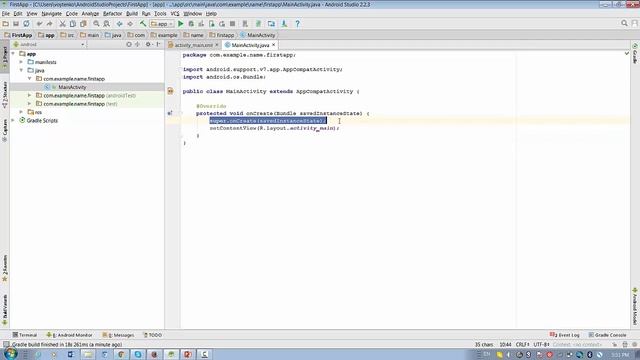Image resolution: width=640 pixels, height=360 pixels.
Task: Click the Undo toolbar icon
Action: [39, 24]
